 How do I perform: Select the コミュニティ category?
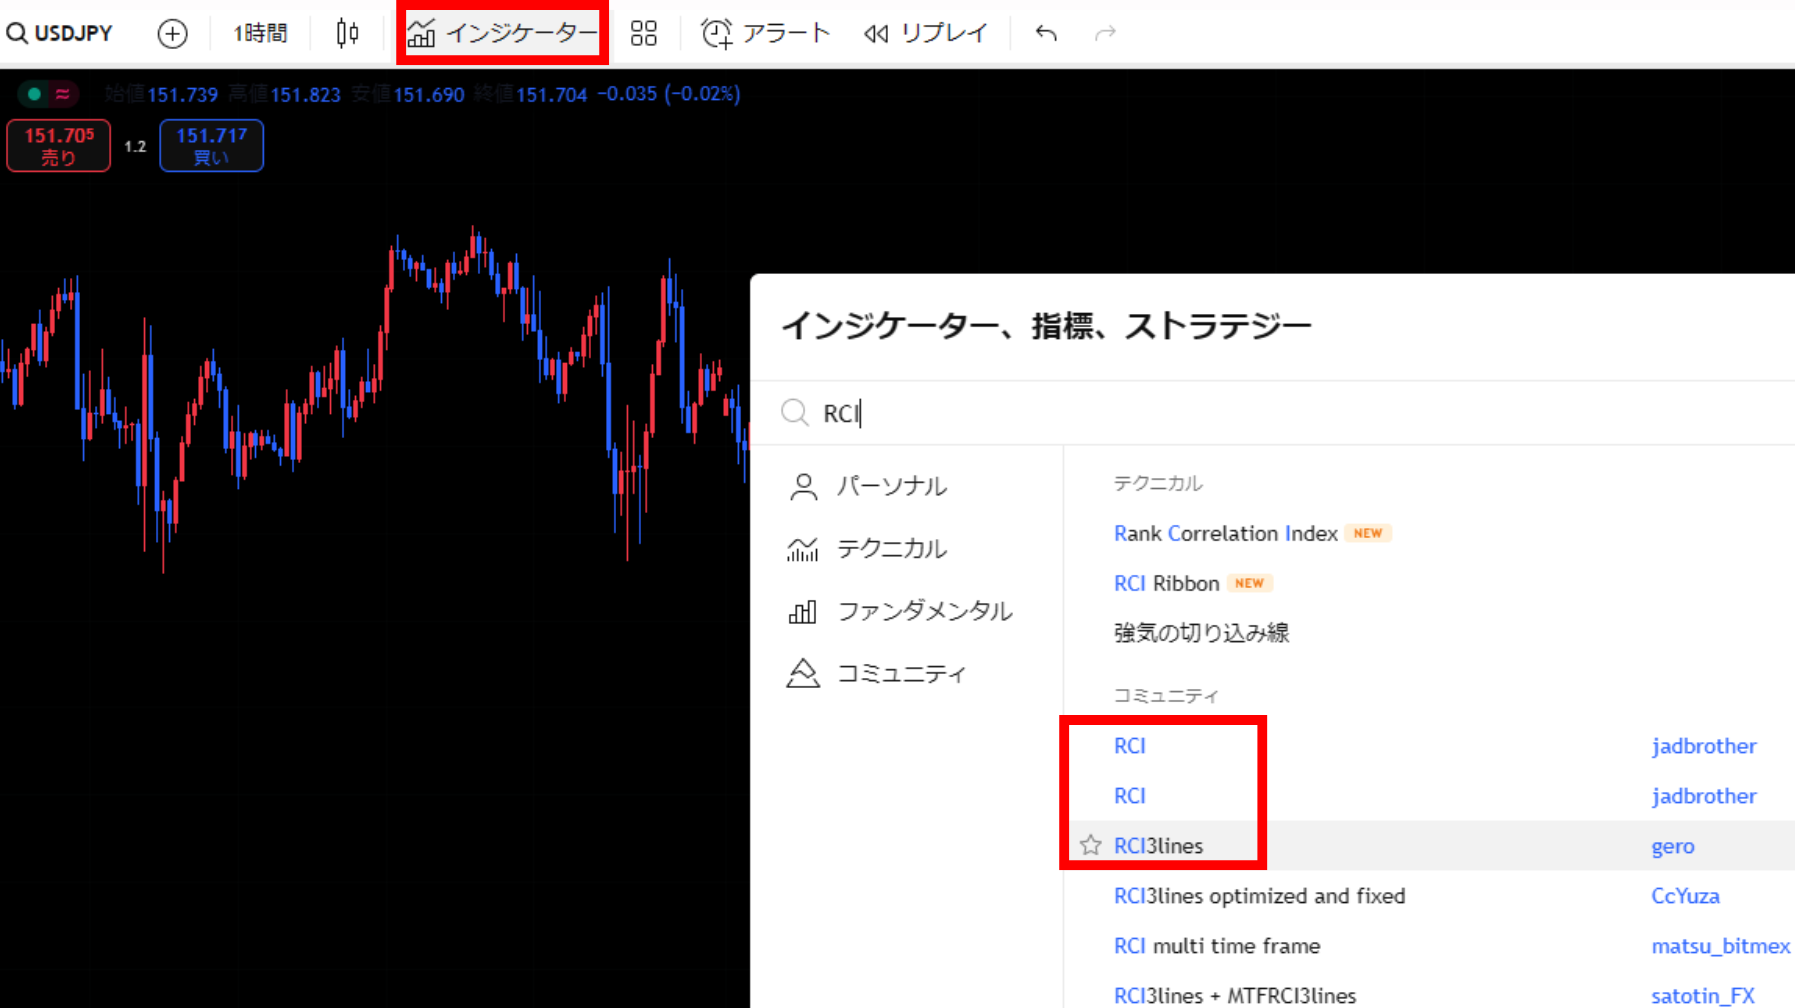coord(900,673)
